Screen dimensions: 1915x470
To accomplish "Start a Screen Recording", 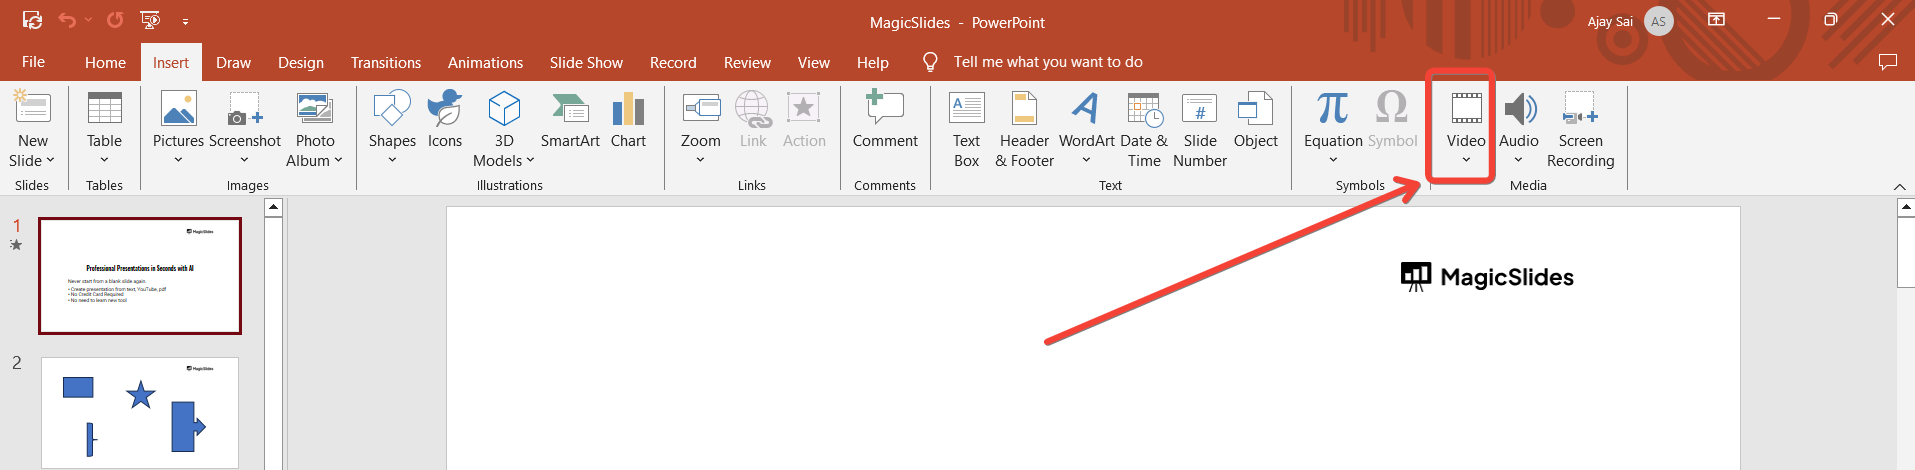I will click(1580, 128).
